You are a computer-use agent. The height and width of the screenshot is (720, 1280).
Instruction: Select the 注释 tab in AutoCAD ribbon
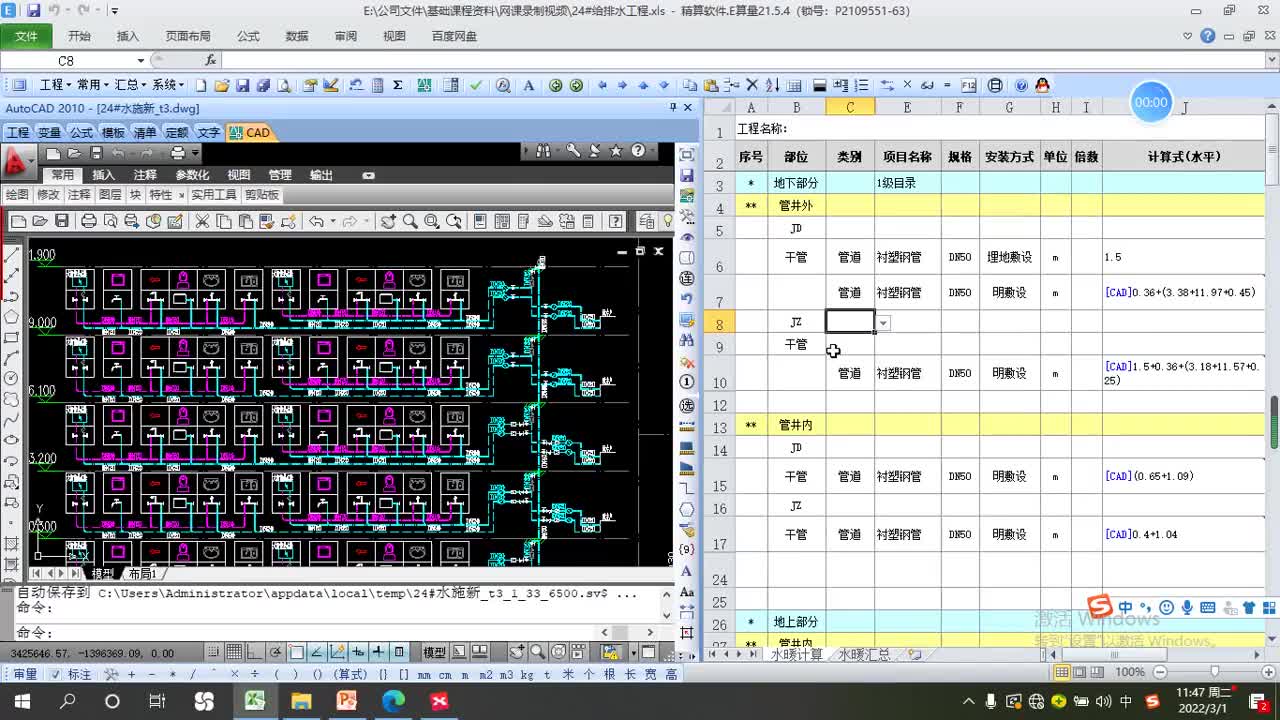pos(145,175)
